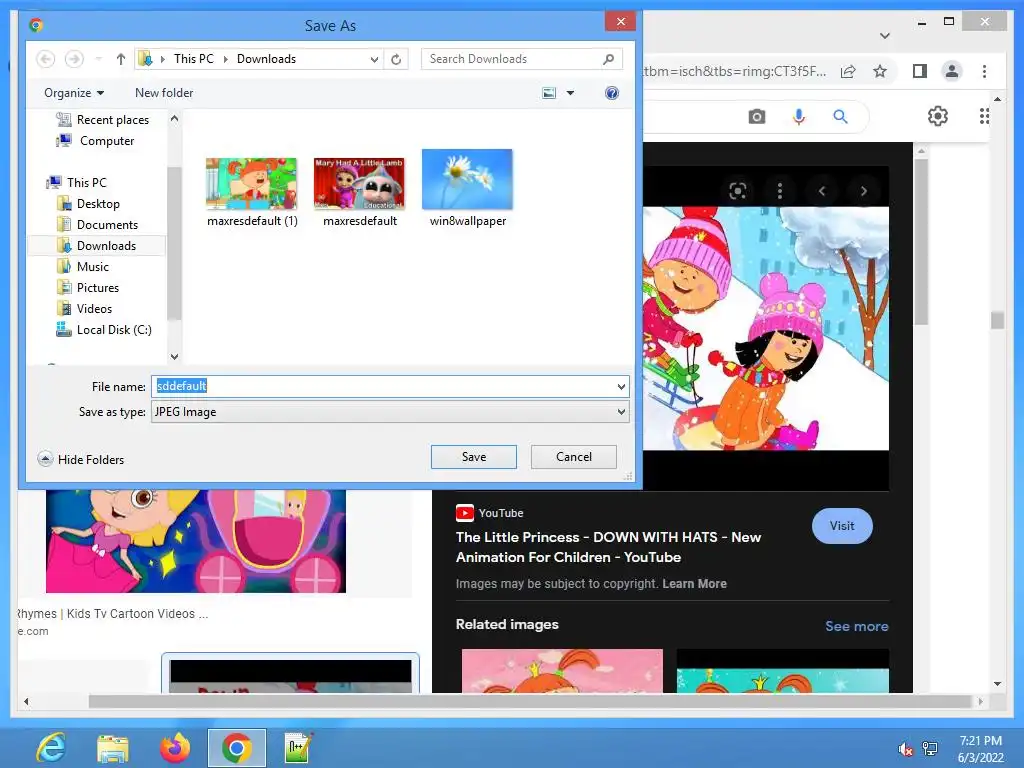1024x768 pixels.
Task: Open the Videos folder in the tree
Action: click(85, 308)
